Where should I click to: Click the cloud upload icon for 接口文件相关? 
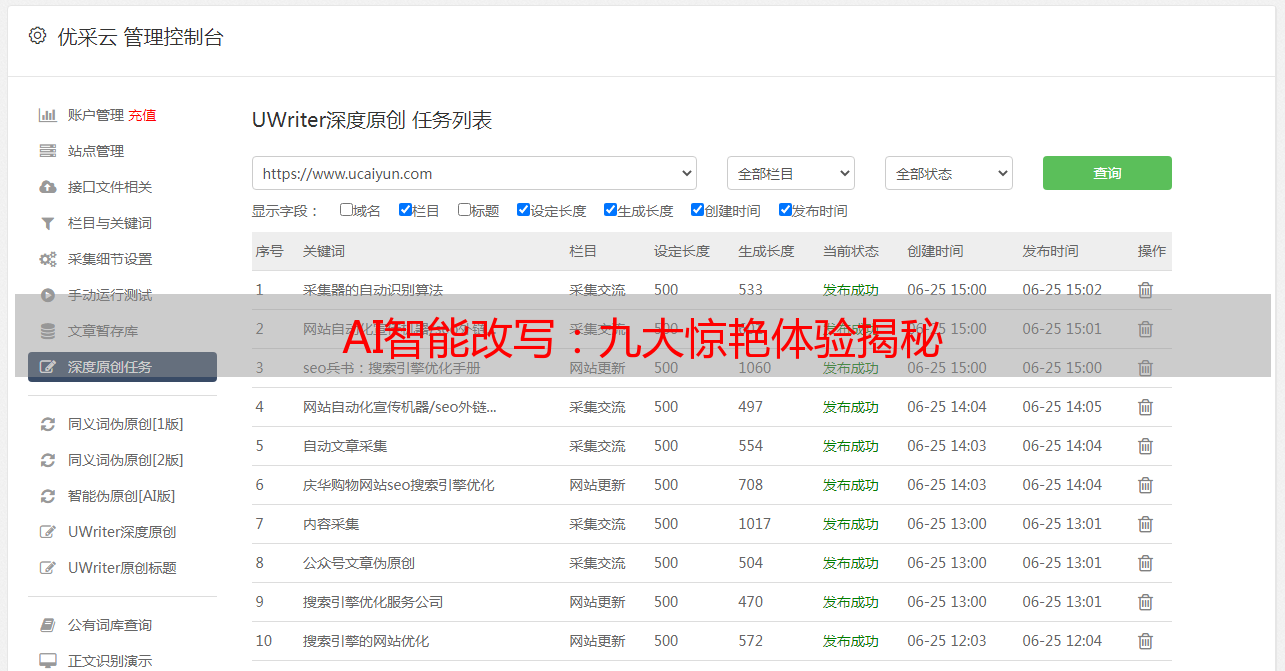click(x=47, y=187)
